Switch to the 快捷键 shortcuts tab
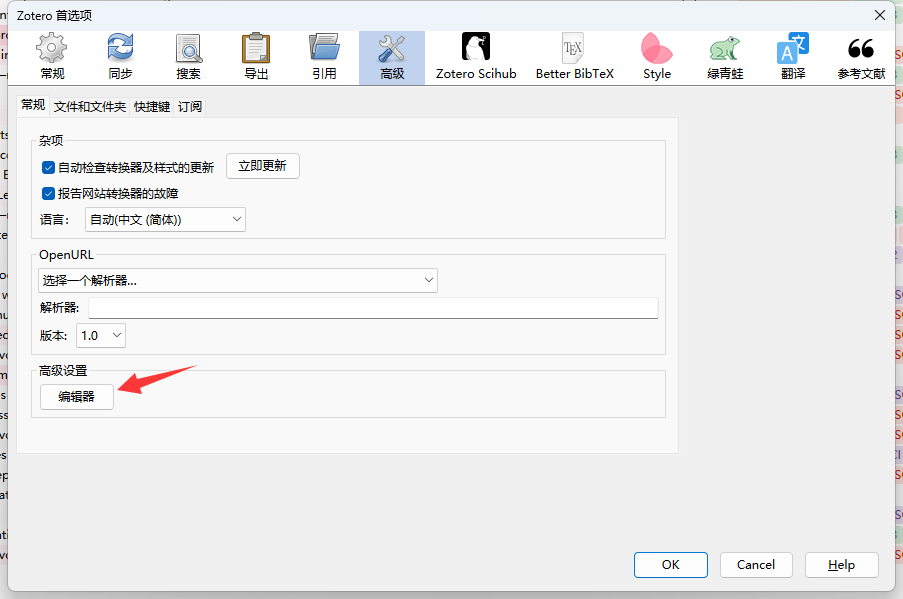Image resolution: width=903 pixels, height=599 pixels. point(152,107)
